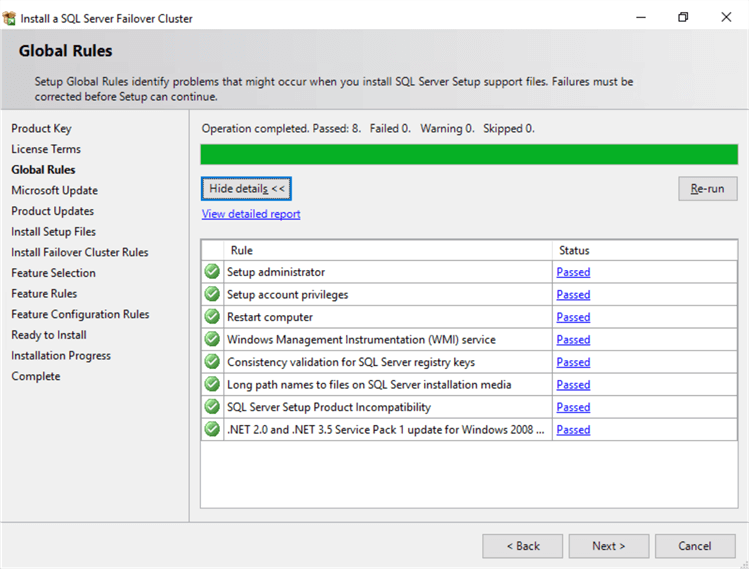This screenshot has width=749, height=569.
Task: Click the Next button
Action: pyautogui.click(x=609, y=546)
